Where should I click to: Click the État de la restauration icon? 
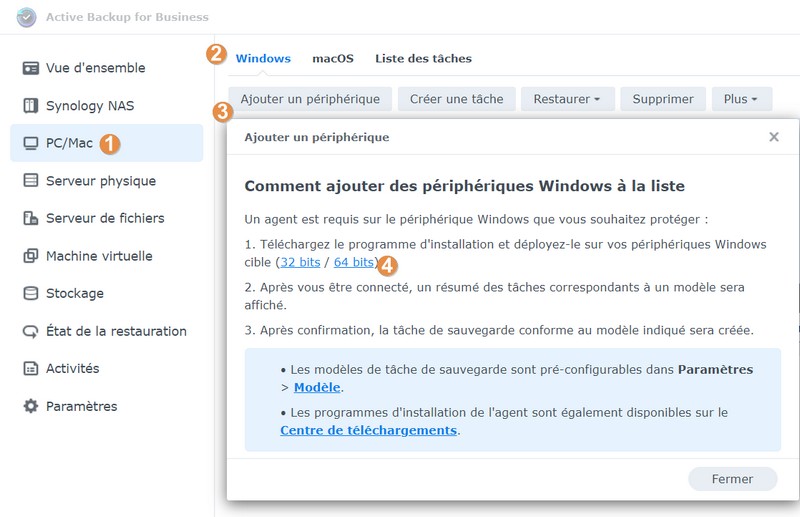[30, 331]
